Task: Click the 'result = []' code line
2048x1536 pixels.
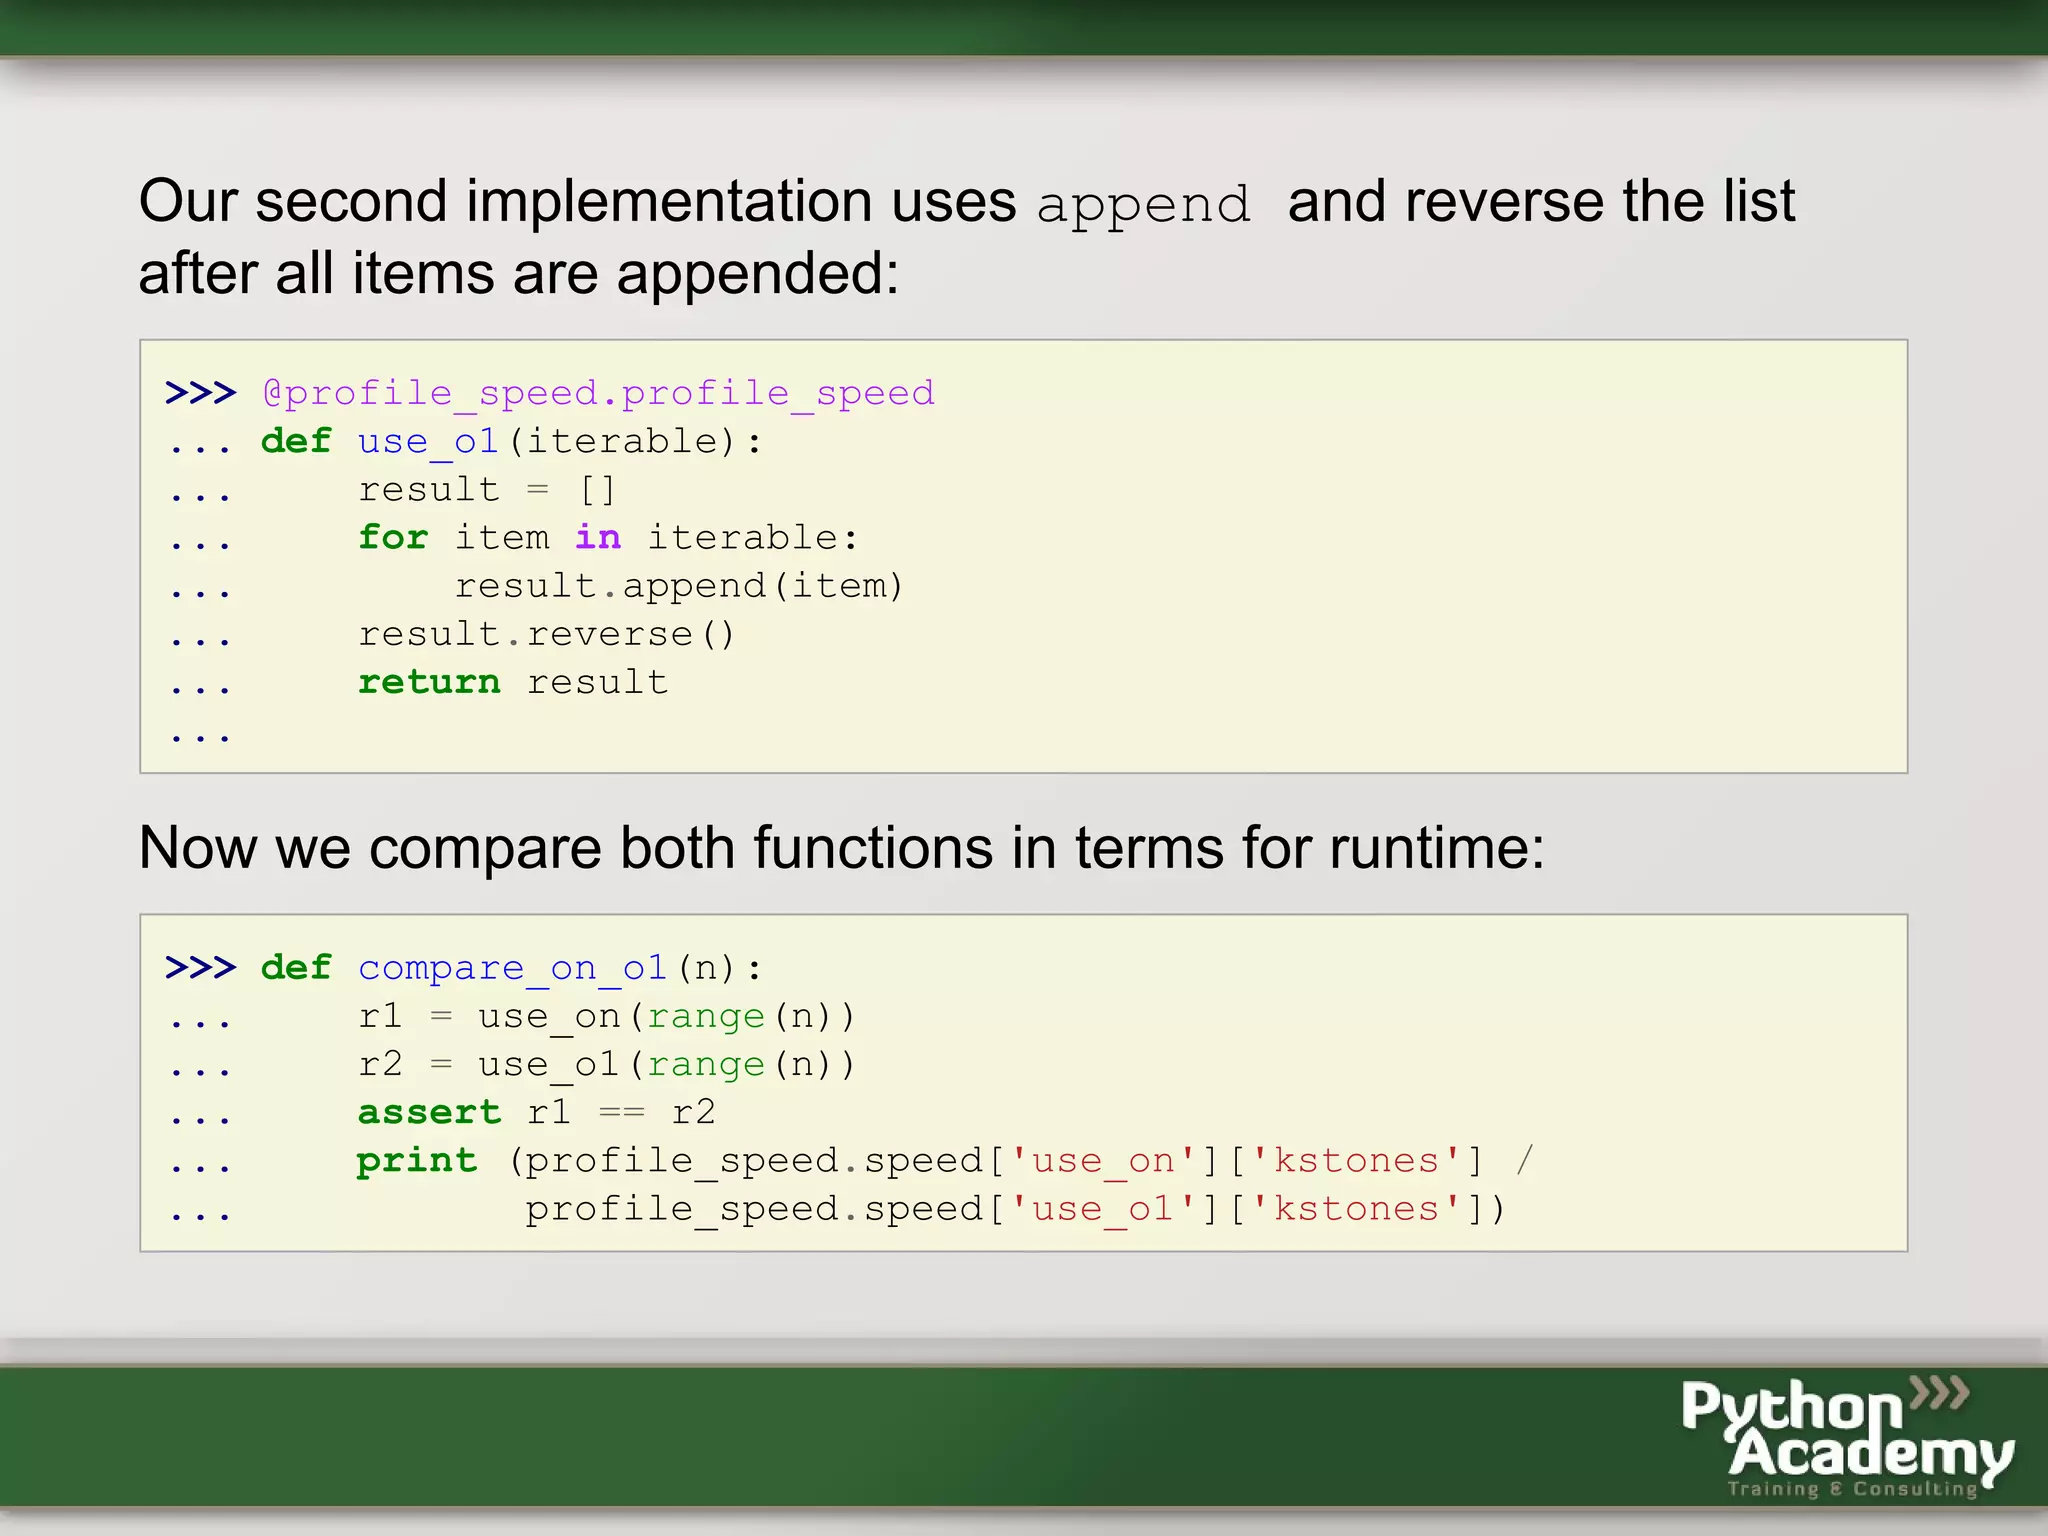Action: tap(487, 489)
